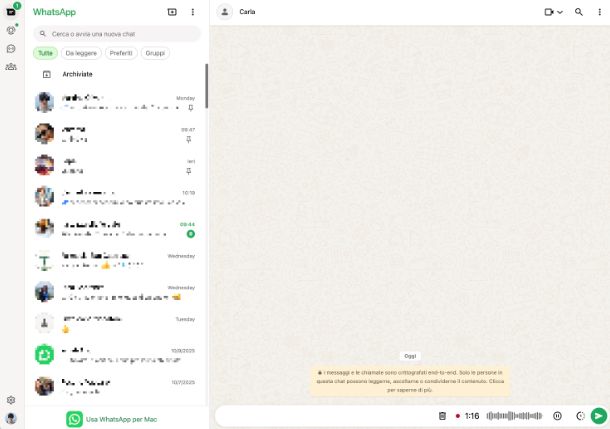The height and width of the screenshot is (429, 610).
Task: Open the chat timestamped 10:19
Action: click(x=116, y=197)
